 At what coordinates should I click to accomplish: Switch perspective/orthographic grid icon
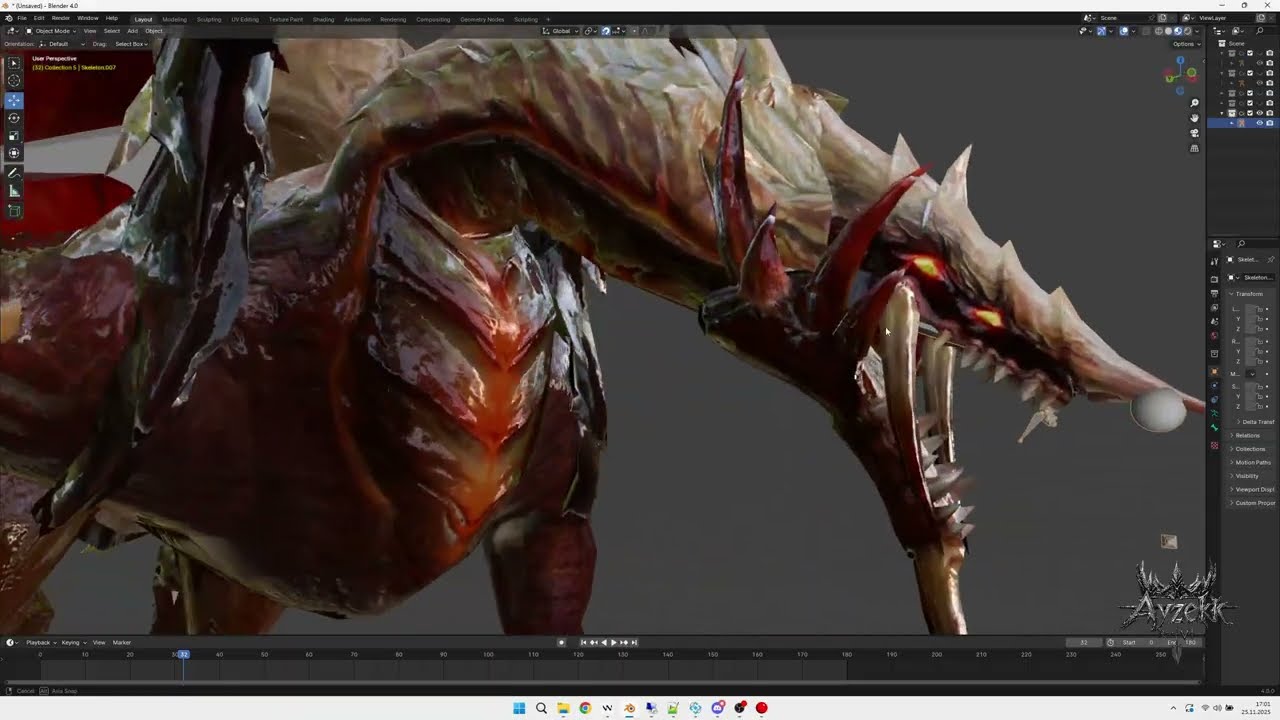coord(1194,148)
